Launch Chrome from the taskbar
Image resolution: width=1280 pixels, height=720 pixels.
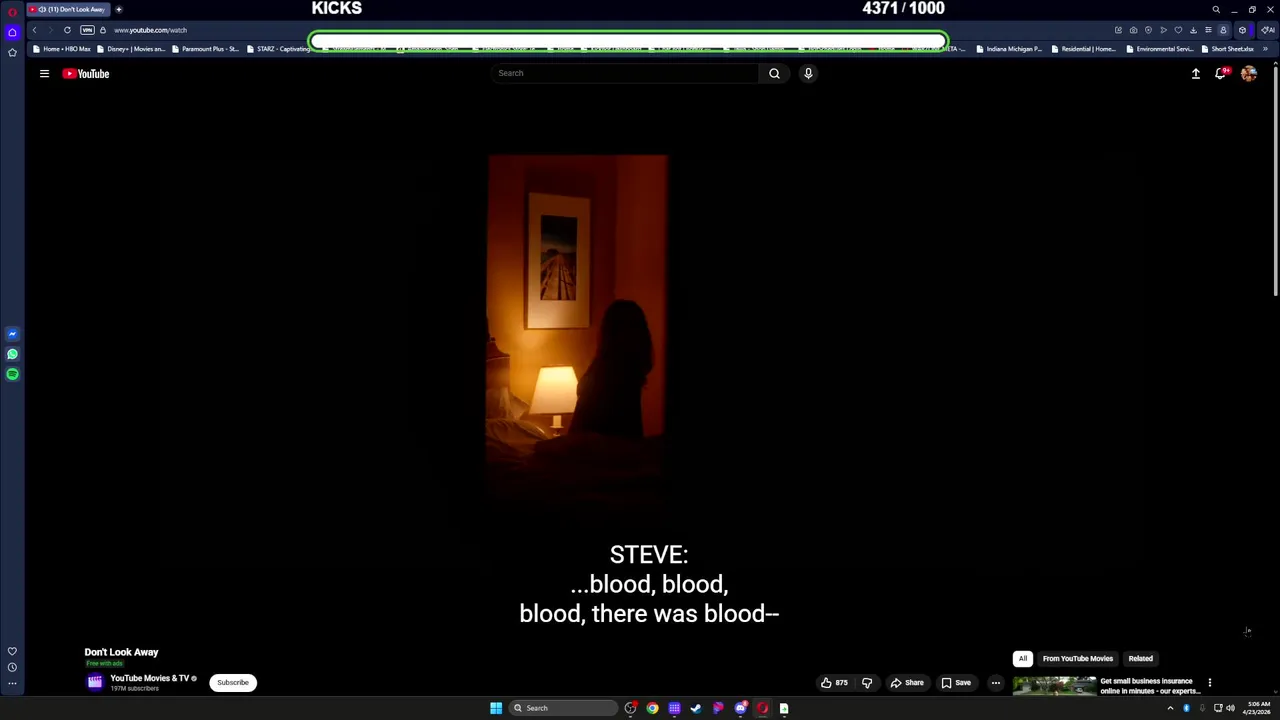point(652,708)
